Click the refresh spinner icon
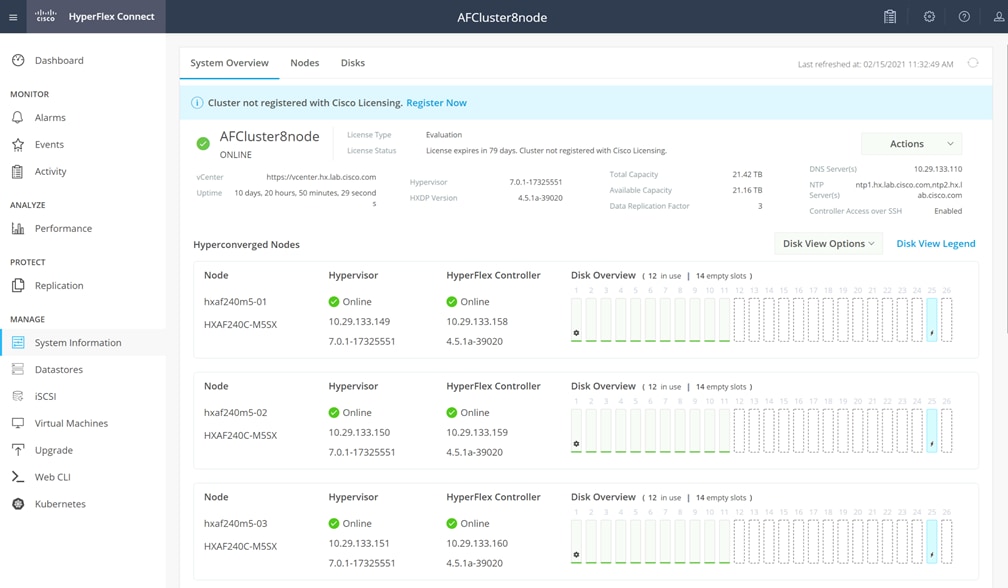The width and height of the screenshot is (1008, 588). tap(973, 63)
